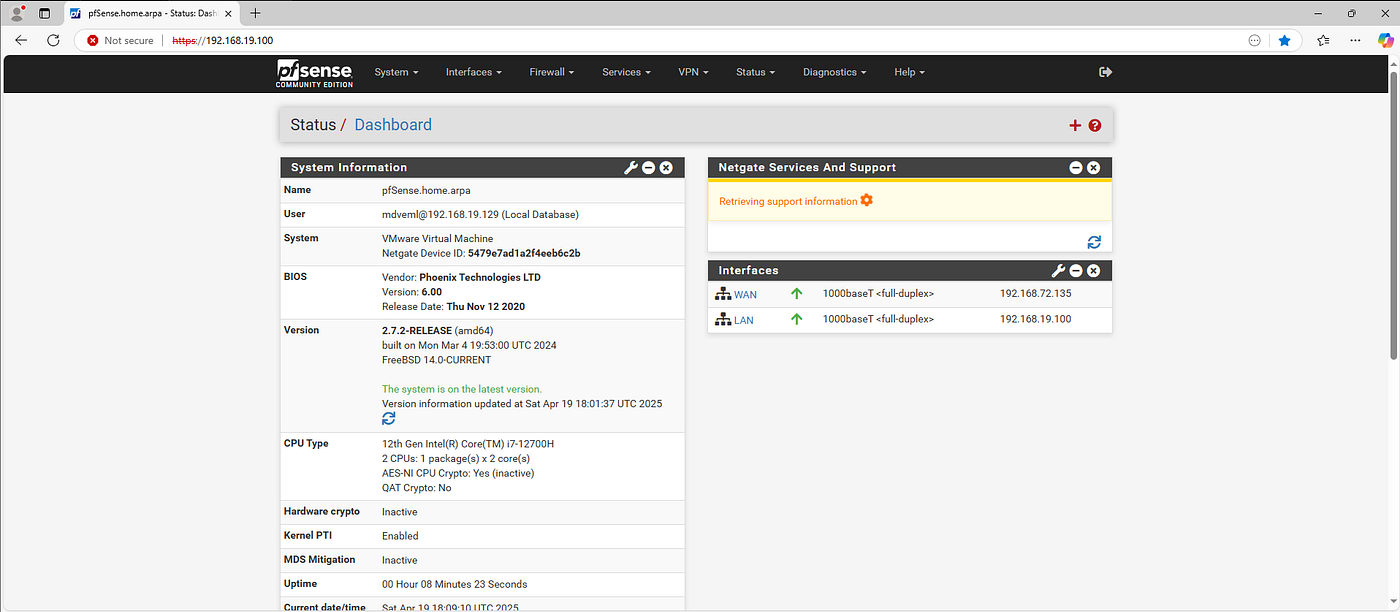Image resolution: width=1400 pixels, height=612 pixels.
Task: Expand the VPN dropdown menu
Action: [693, 72]
